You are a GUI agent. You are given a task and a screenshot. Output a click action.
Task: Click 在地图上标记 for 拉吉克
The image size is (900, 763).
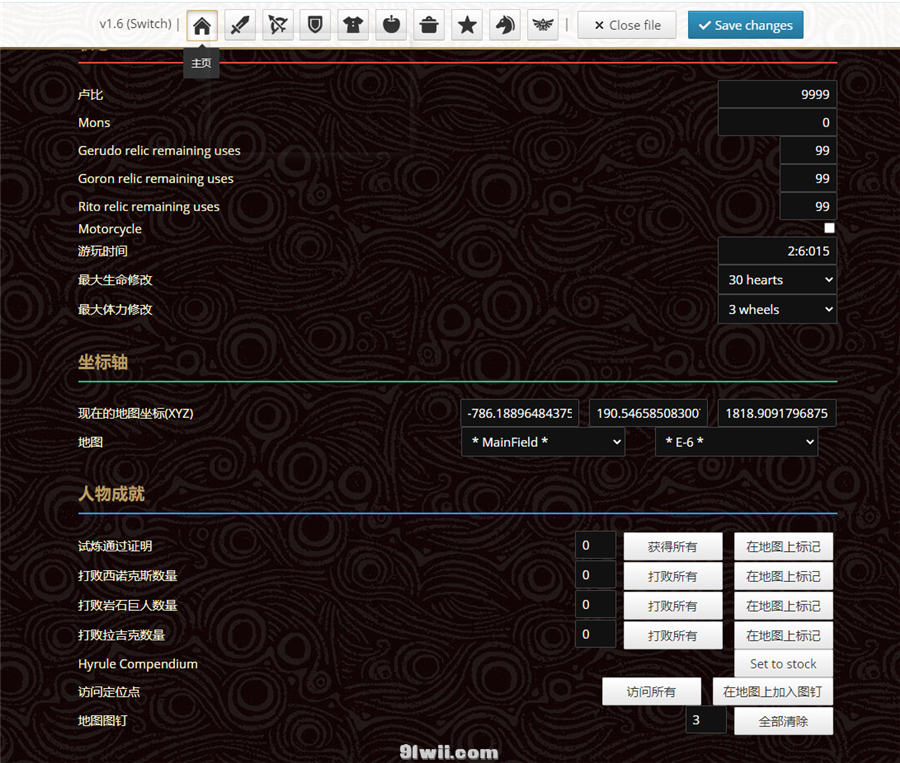(783, 636)
